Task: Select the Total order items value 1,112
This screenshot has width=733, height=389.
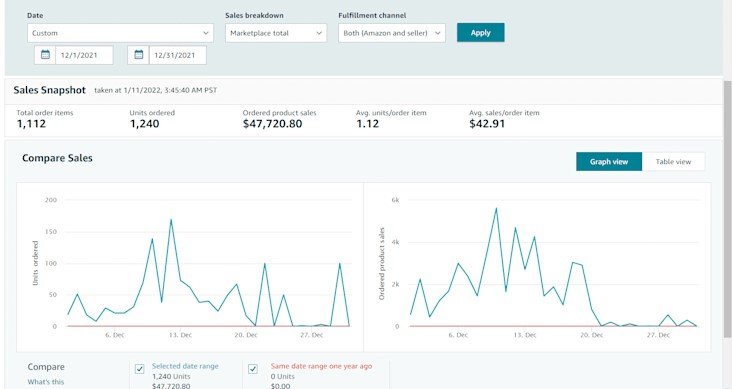Action: (x=31, y=124)
